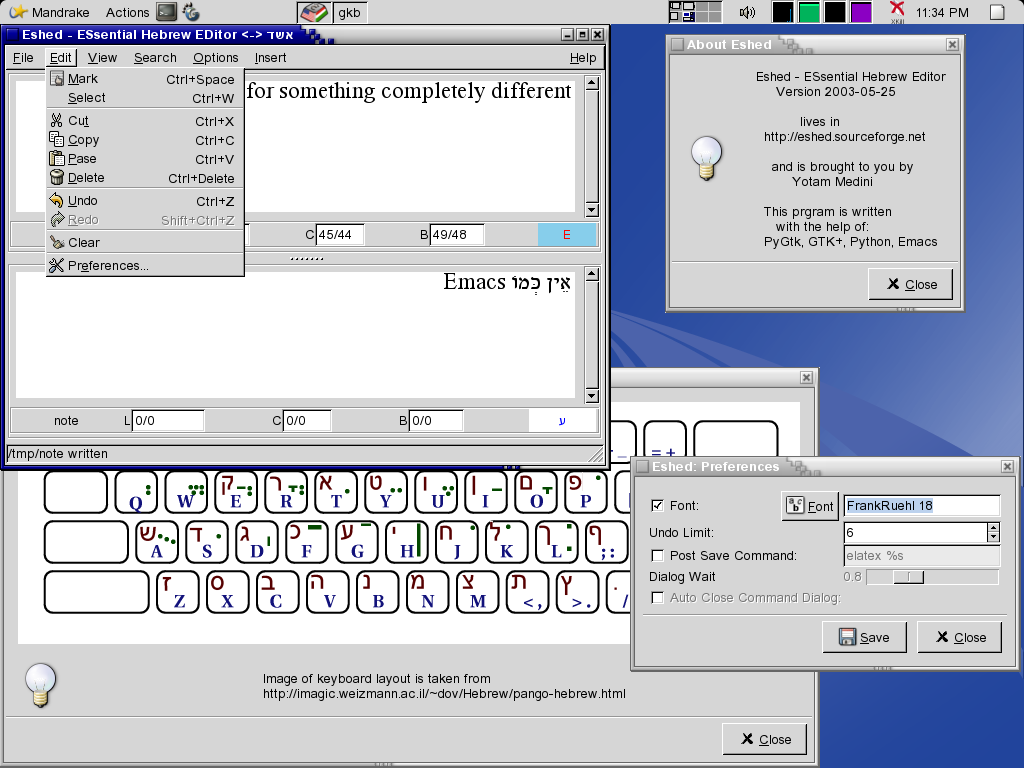Click the gkb keyboard flag applet
Image resolution: width=1024 pixels, height=768 pixels.
click(x=314, y=12)
